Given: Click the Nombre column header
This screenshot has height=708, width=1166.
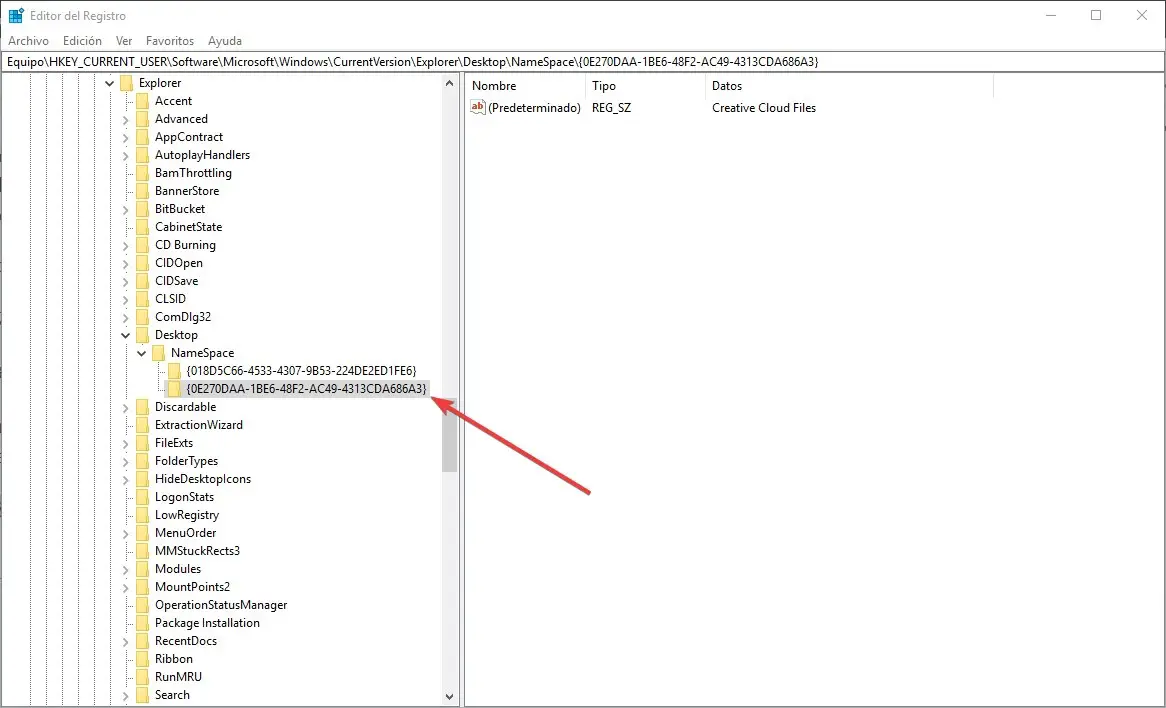Looking at the screenshot, I should pos(526,86).
